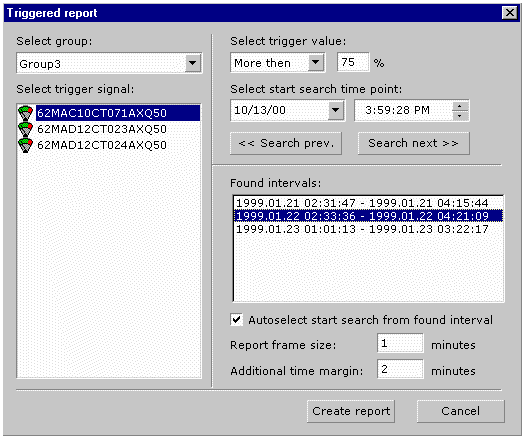
Task: Expand the More then condition dropdown
Action: 316,62
